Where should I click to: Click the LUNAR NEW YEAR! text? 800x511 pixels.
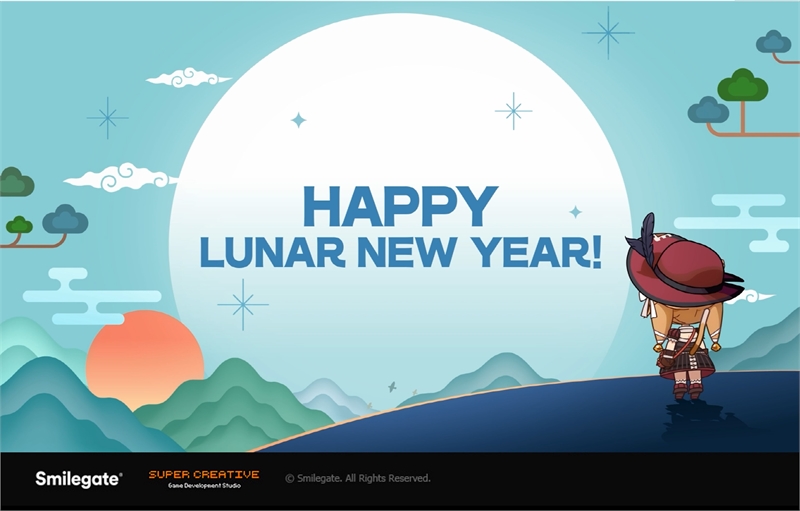coord(401,252)
